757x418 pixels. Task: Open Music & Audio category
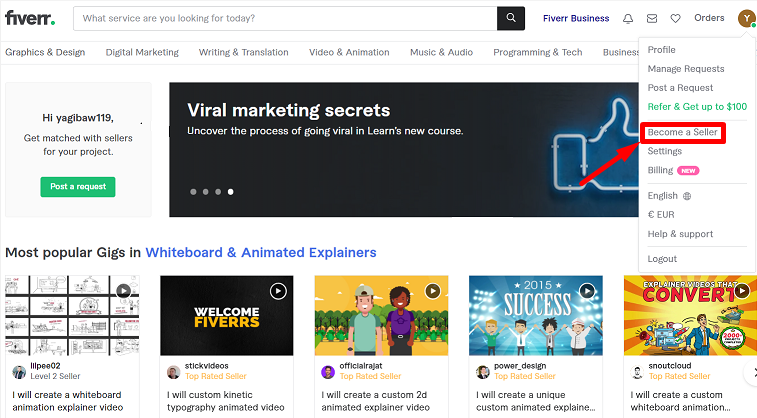(x=441, y=52)
